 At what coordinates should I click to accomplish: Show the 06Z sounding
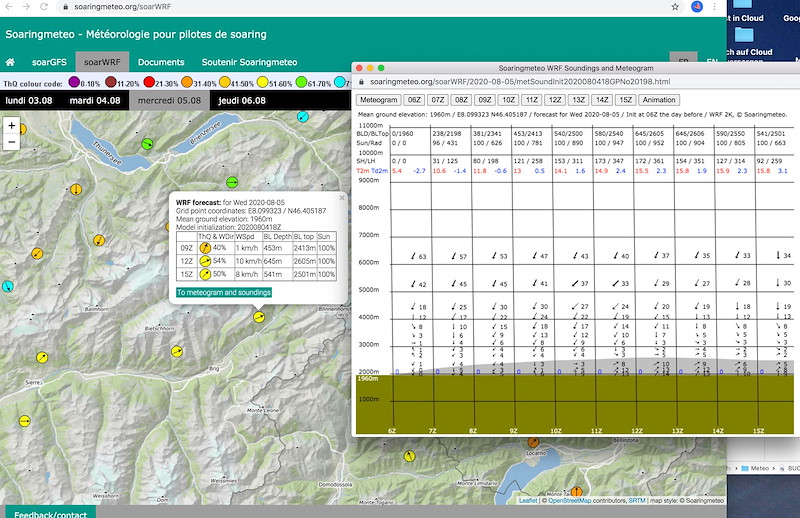click(x=414, y=100)
